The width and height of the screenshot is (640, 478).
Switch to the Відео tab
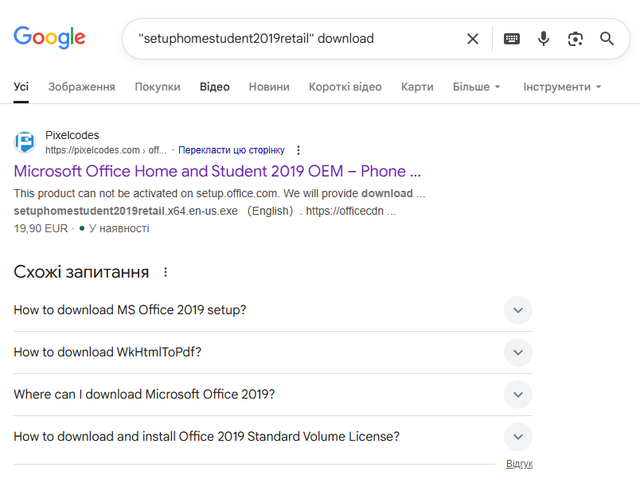(214, 87)
